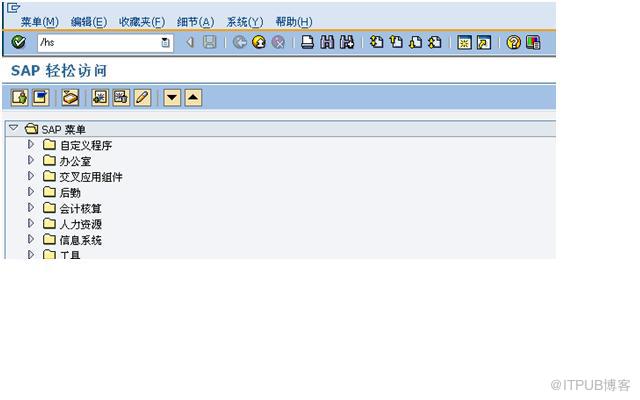Click the Move Favorites Down arrow

(172, 98)
